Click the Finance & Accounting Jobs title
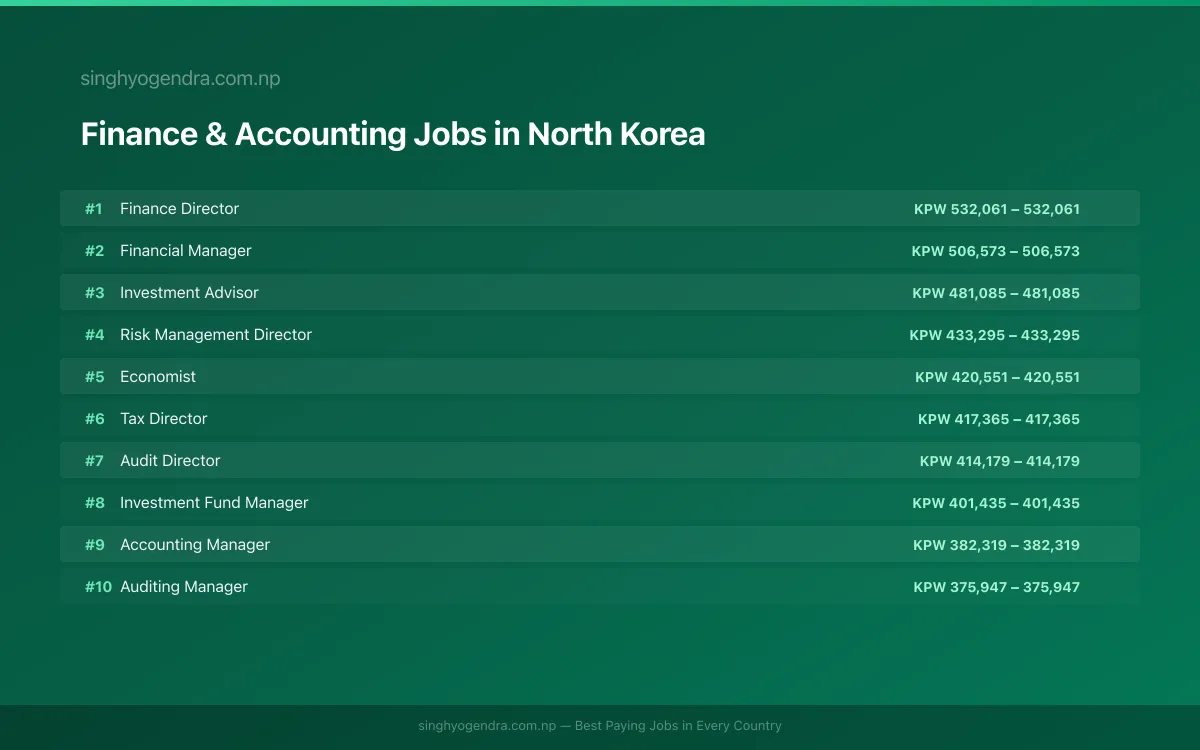Screen dimensions: 1200x750 [393, 134]
